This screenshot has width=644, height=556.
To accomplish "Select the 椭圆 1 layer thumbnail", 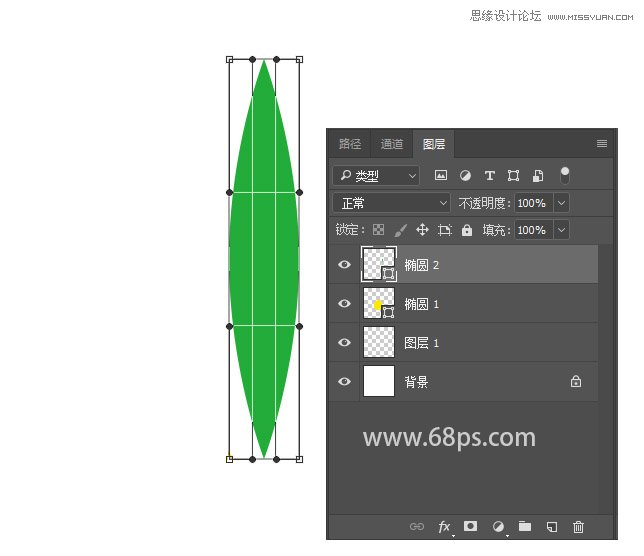I will pyautogui.click(x=379, y=303).
